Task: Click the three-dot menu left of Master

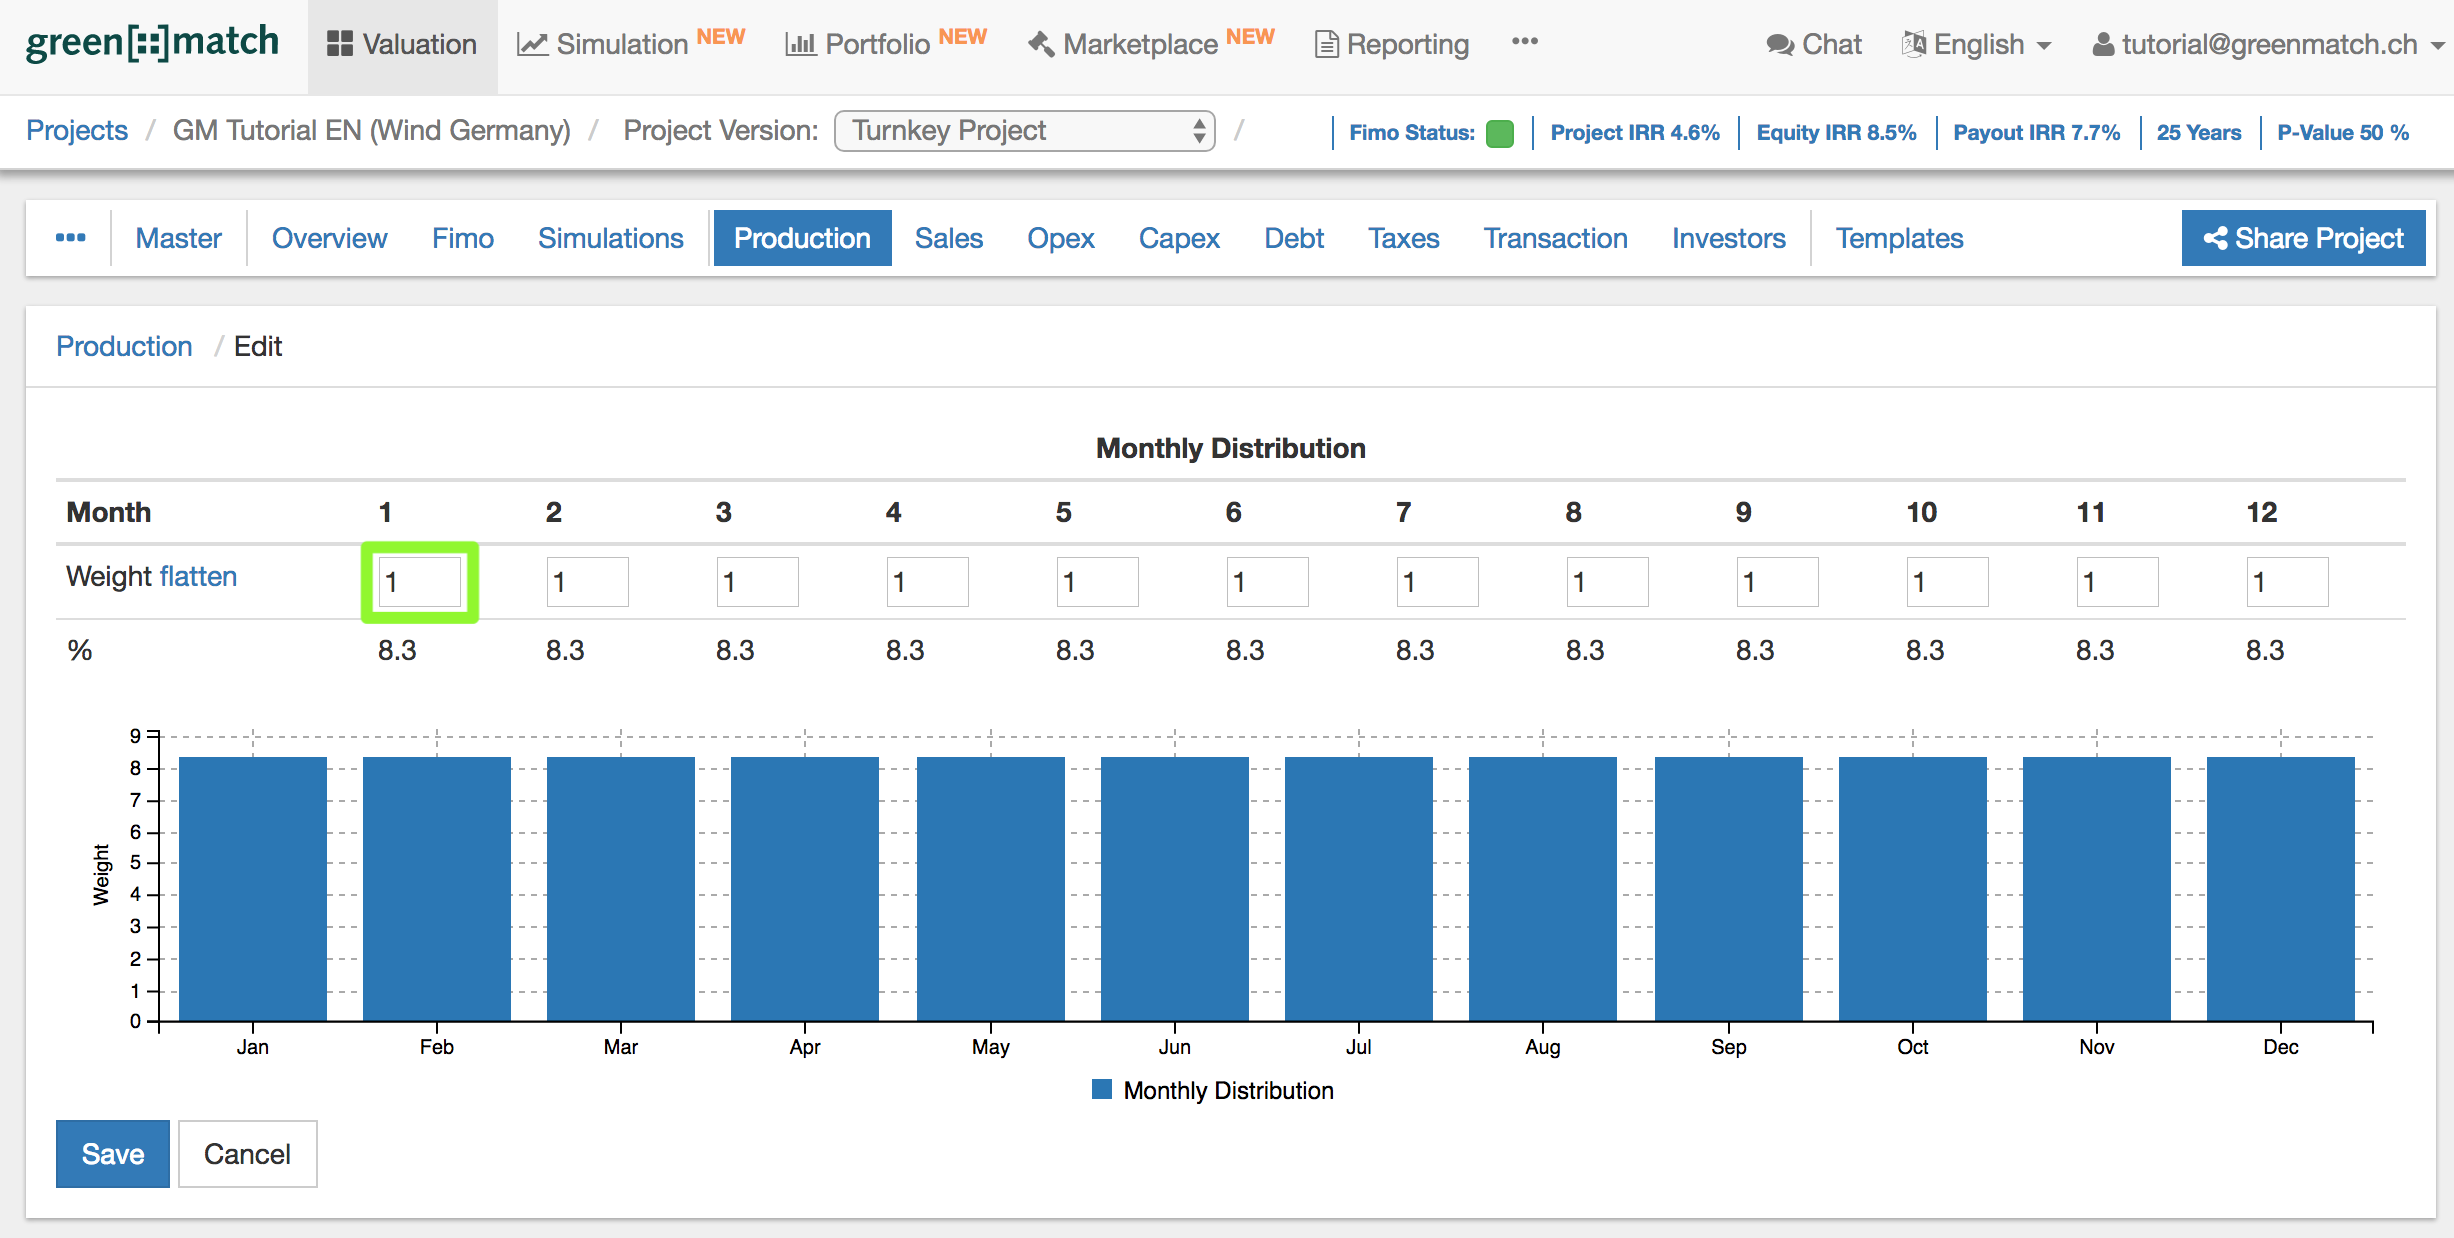Action: pyautogui.click(x=70, y=238)
